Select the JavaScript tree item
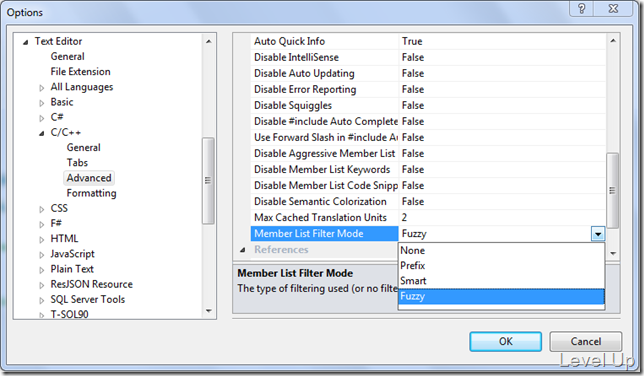This screenshot has width=644, height=376. click(x=72, y=254)
